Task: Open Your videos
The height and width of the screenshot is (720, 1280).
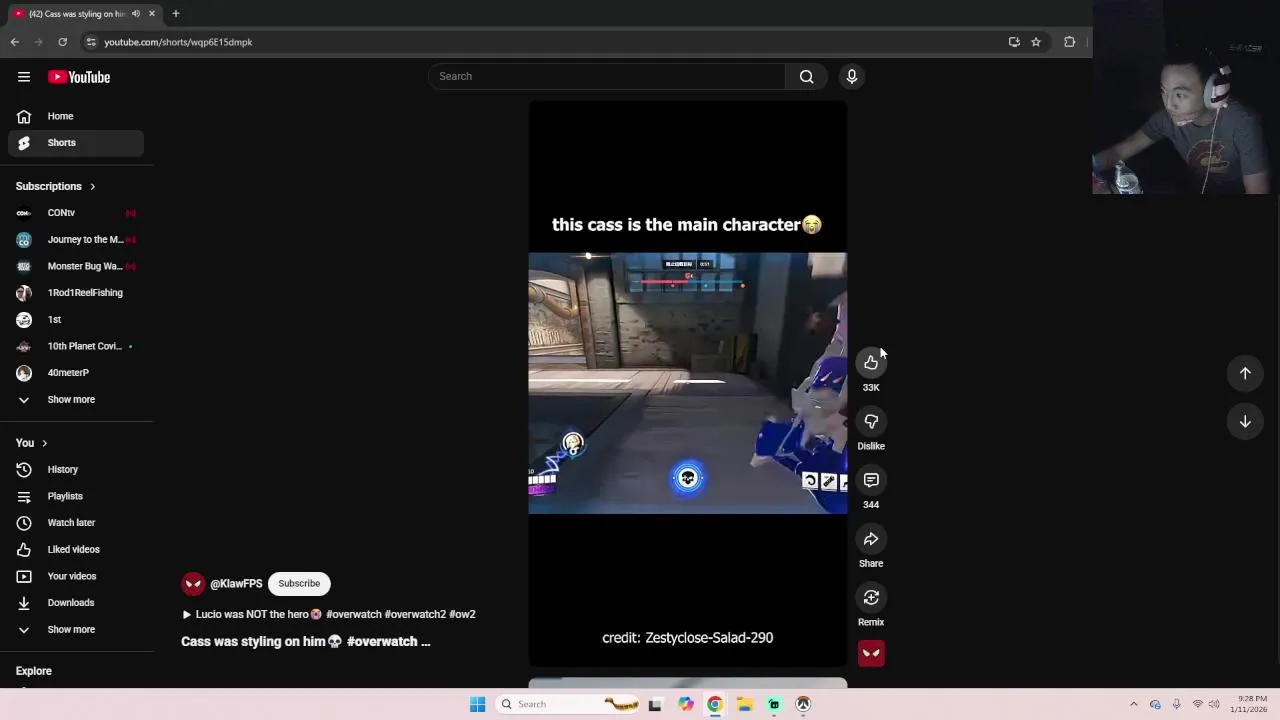Action: [x=76, y=576]
